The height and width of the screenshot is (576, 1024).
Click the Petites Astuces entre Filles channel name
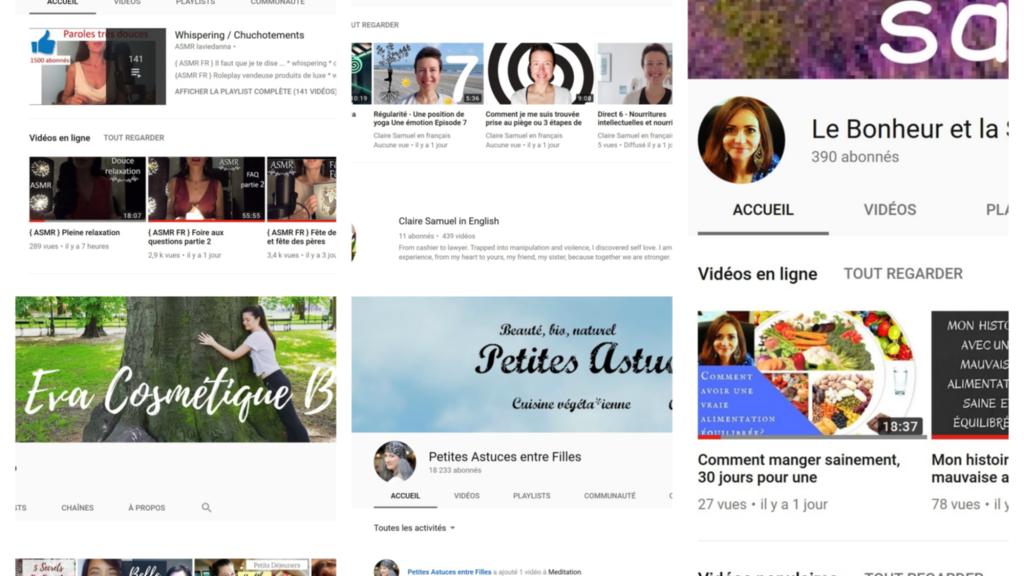click(x=505, y=456)
